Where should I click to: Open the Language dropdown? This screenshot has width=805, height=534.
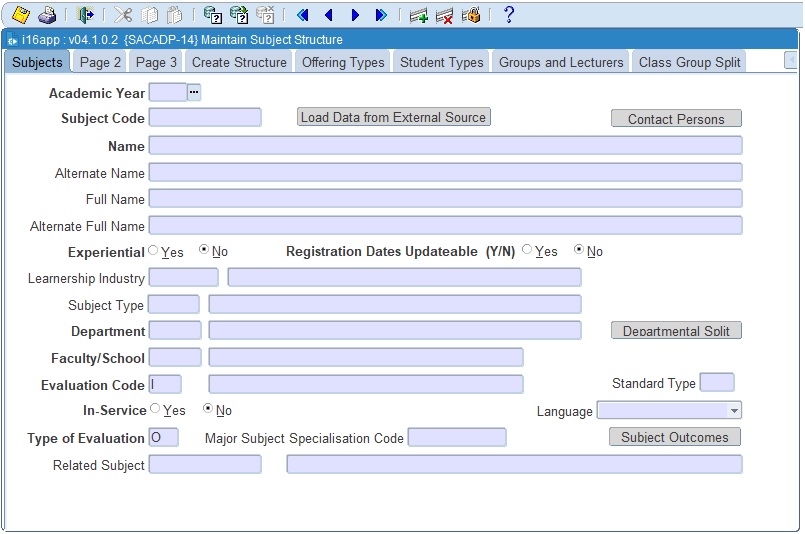tap(734, 411)
